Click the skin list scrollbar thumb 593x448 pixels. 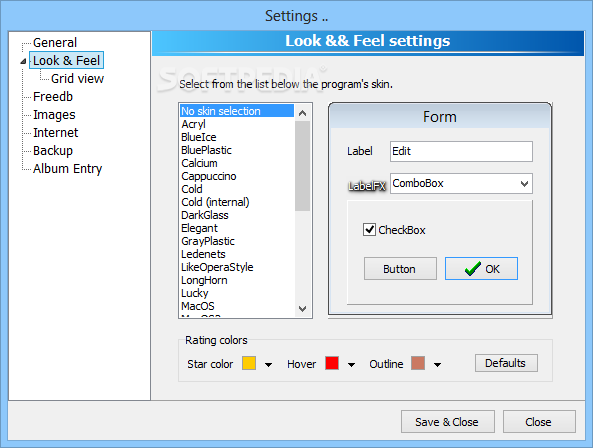pos(303,166)
